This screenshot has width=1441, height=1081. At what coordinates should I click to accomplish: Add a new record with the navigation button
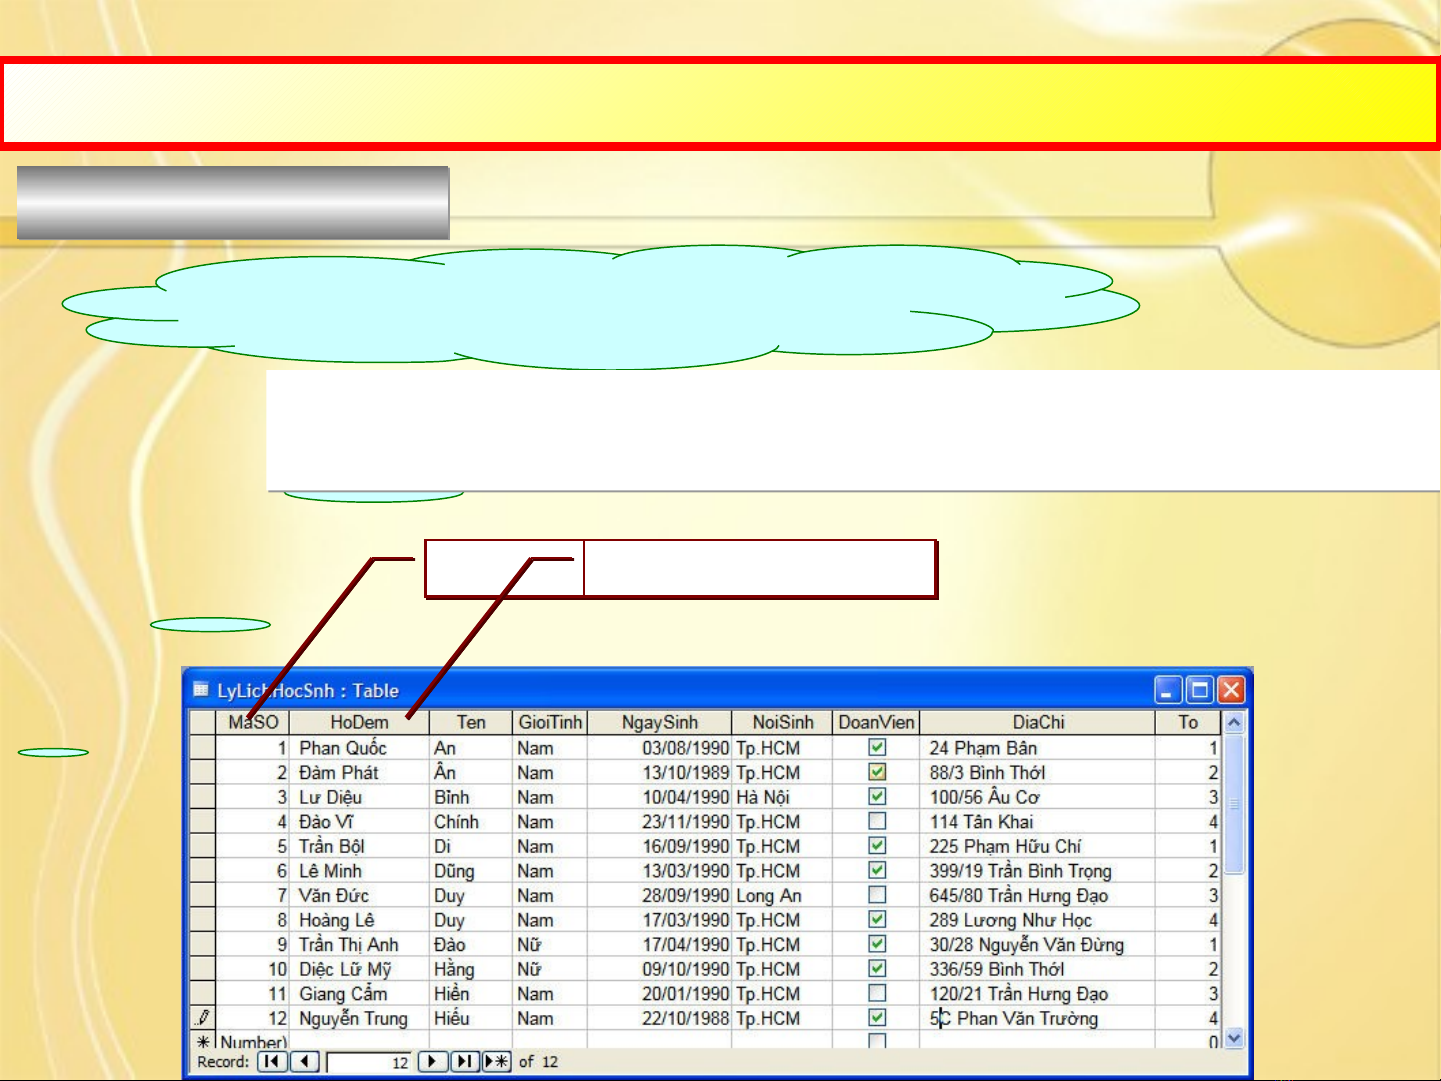497,1062
